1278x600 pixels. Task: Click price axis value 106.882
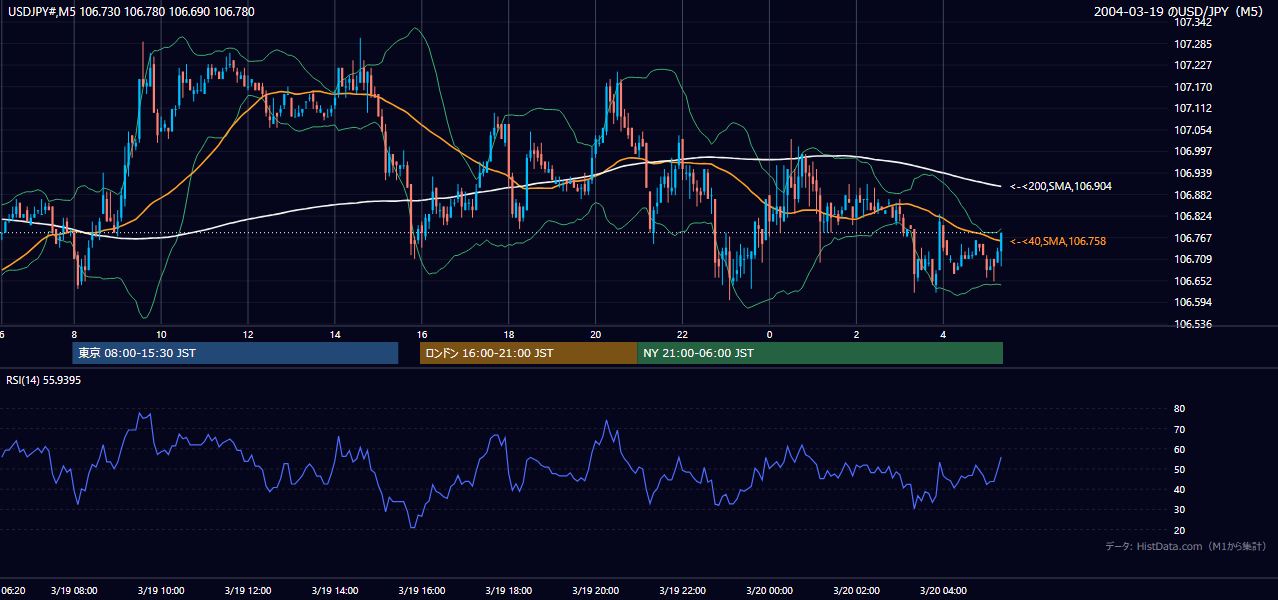[1193, 195]
